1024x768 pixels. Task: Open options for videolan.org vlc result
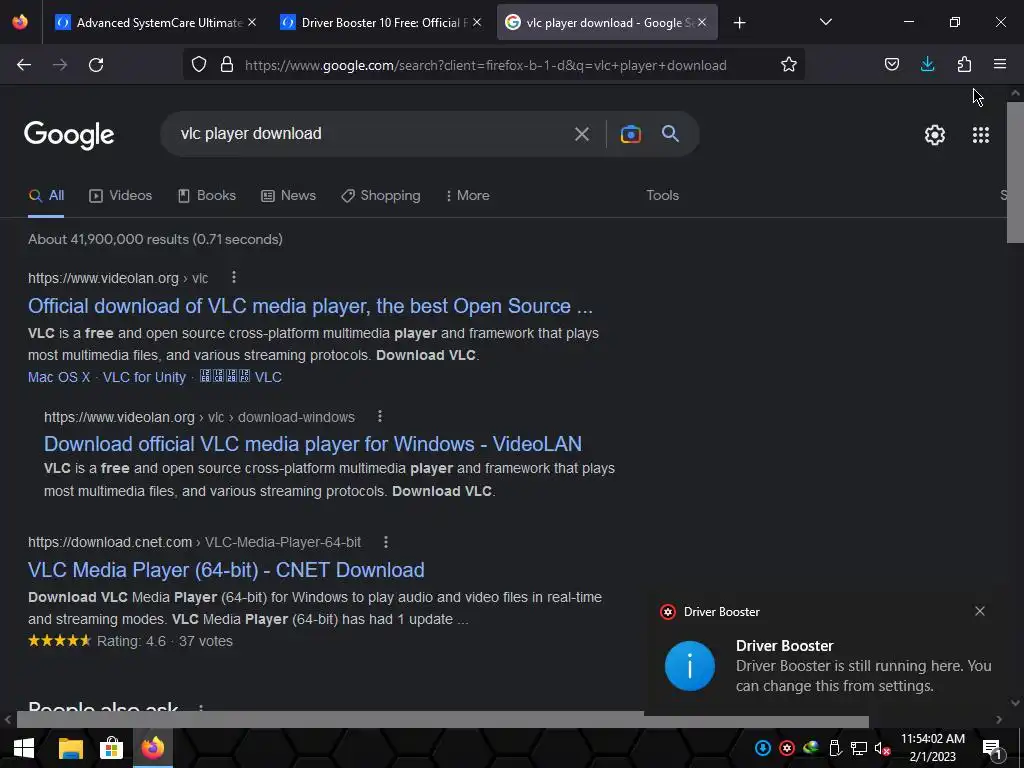[234, 278]
